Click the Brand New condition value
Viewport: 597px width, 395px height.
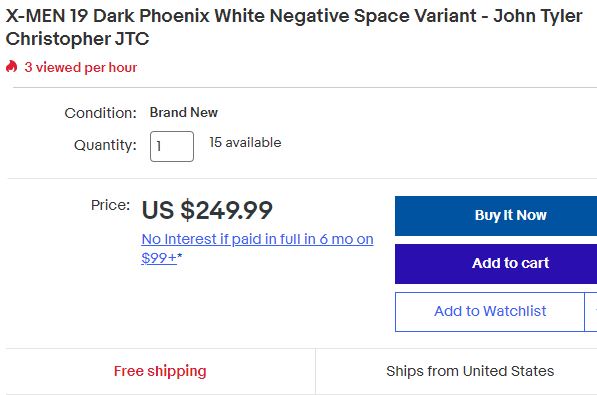click(184, 112)
